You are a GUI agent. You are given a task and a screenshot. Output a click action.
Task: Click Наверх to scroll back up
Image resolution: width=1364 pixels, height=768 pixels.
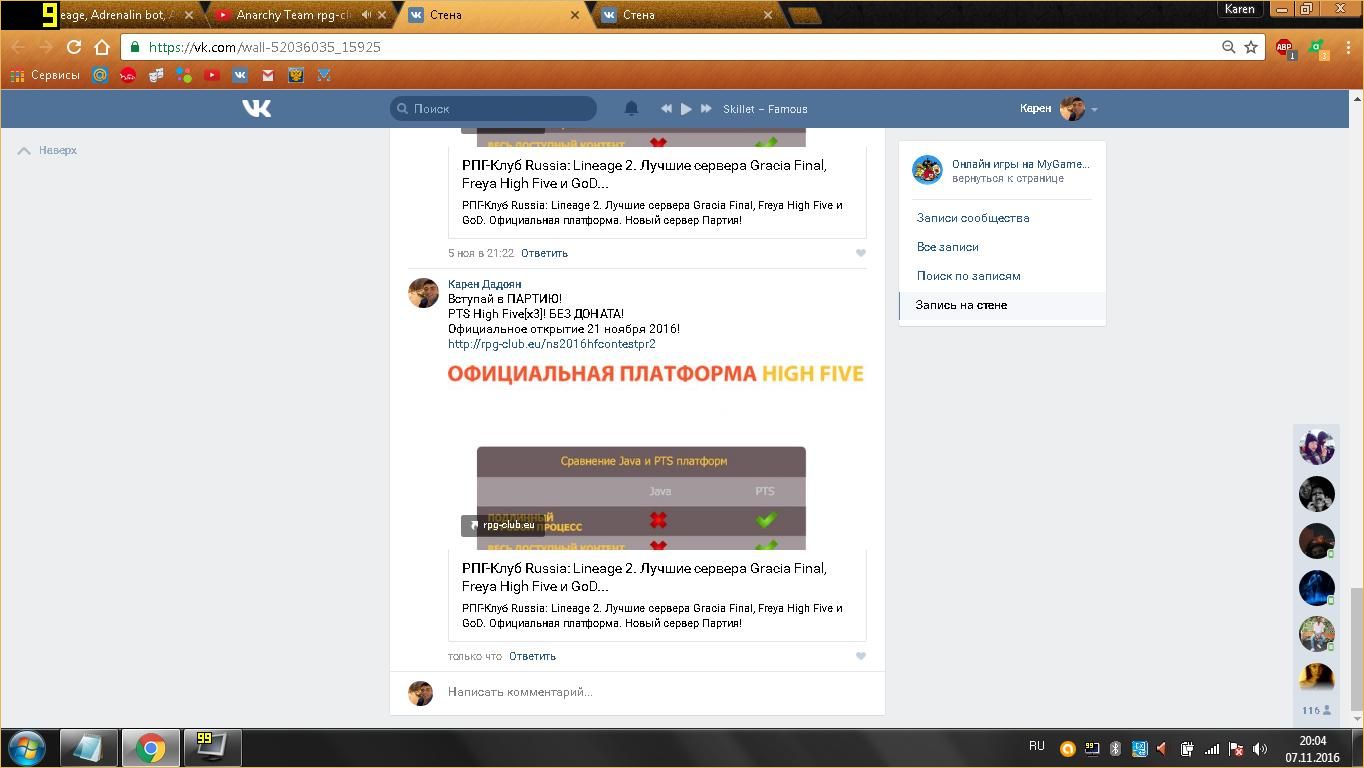48,150
